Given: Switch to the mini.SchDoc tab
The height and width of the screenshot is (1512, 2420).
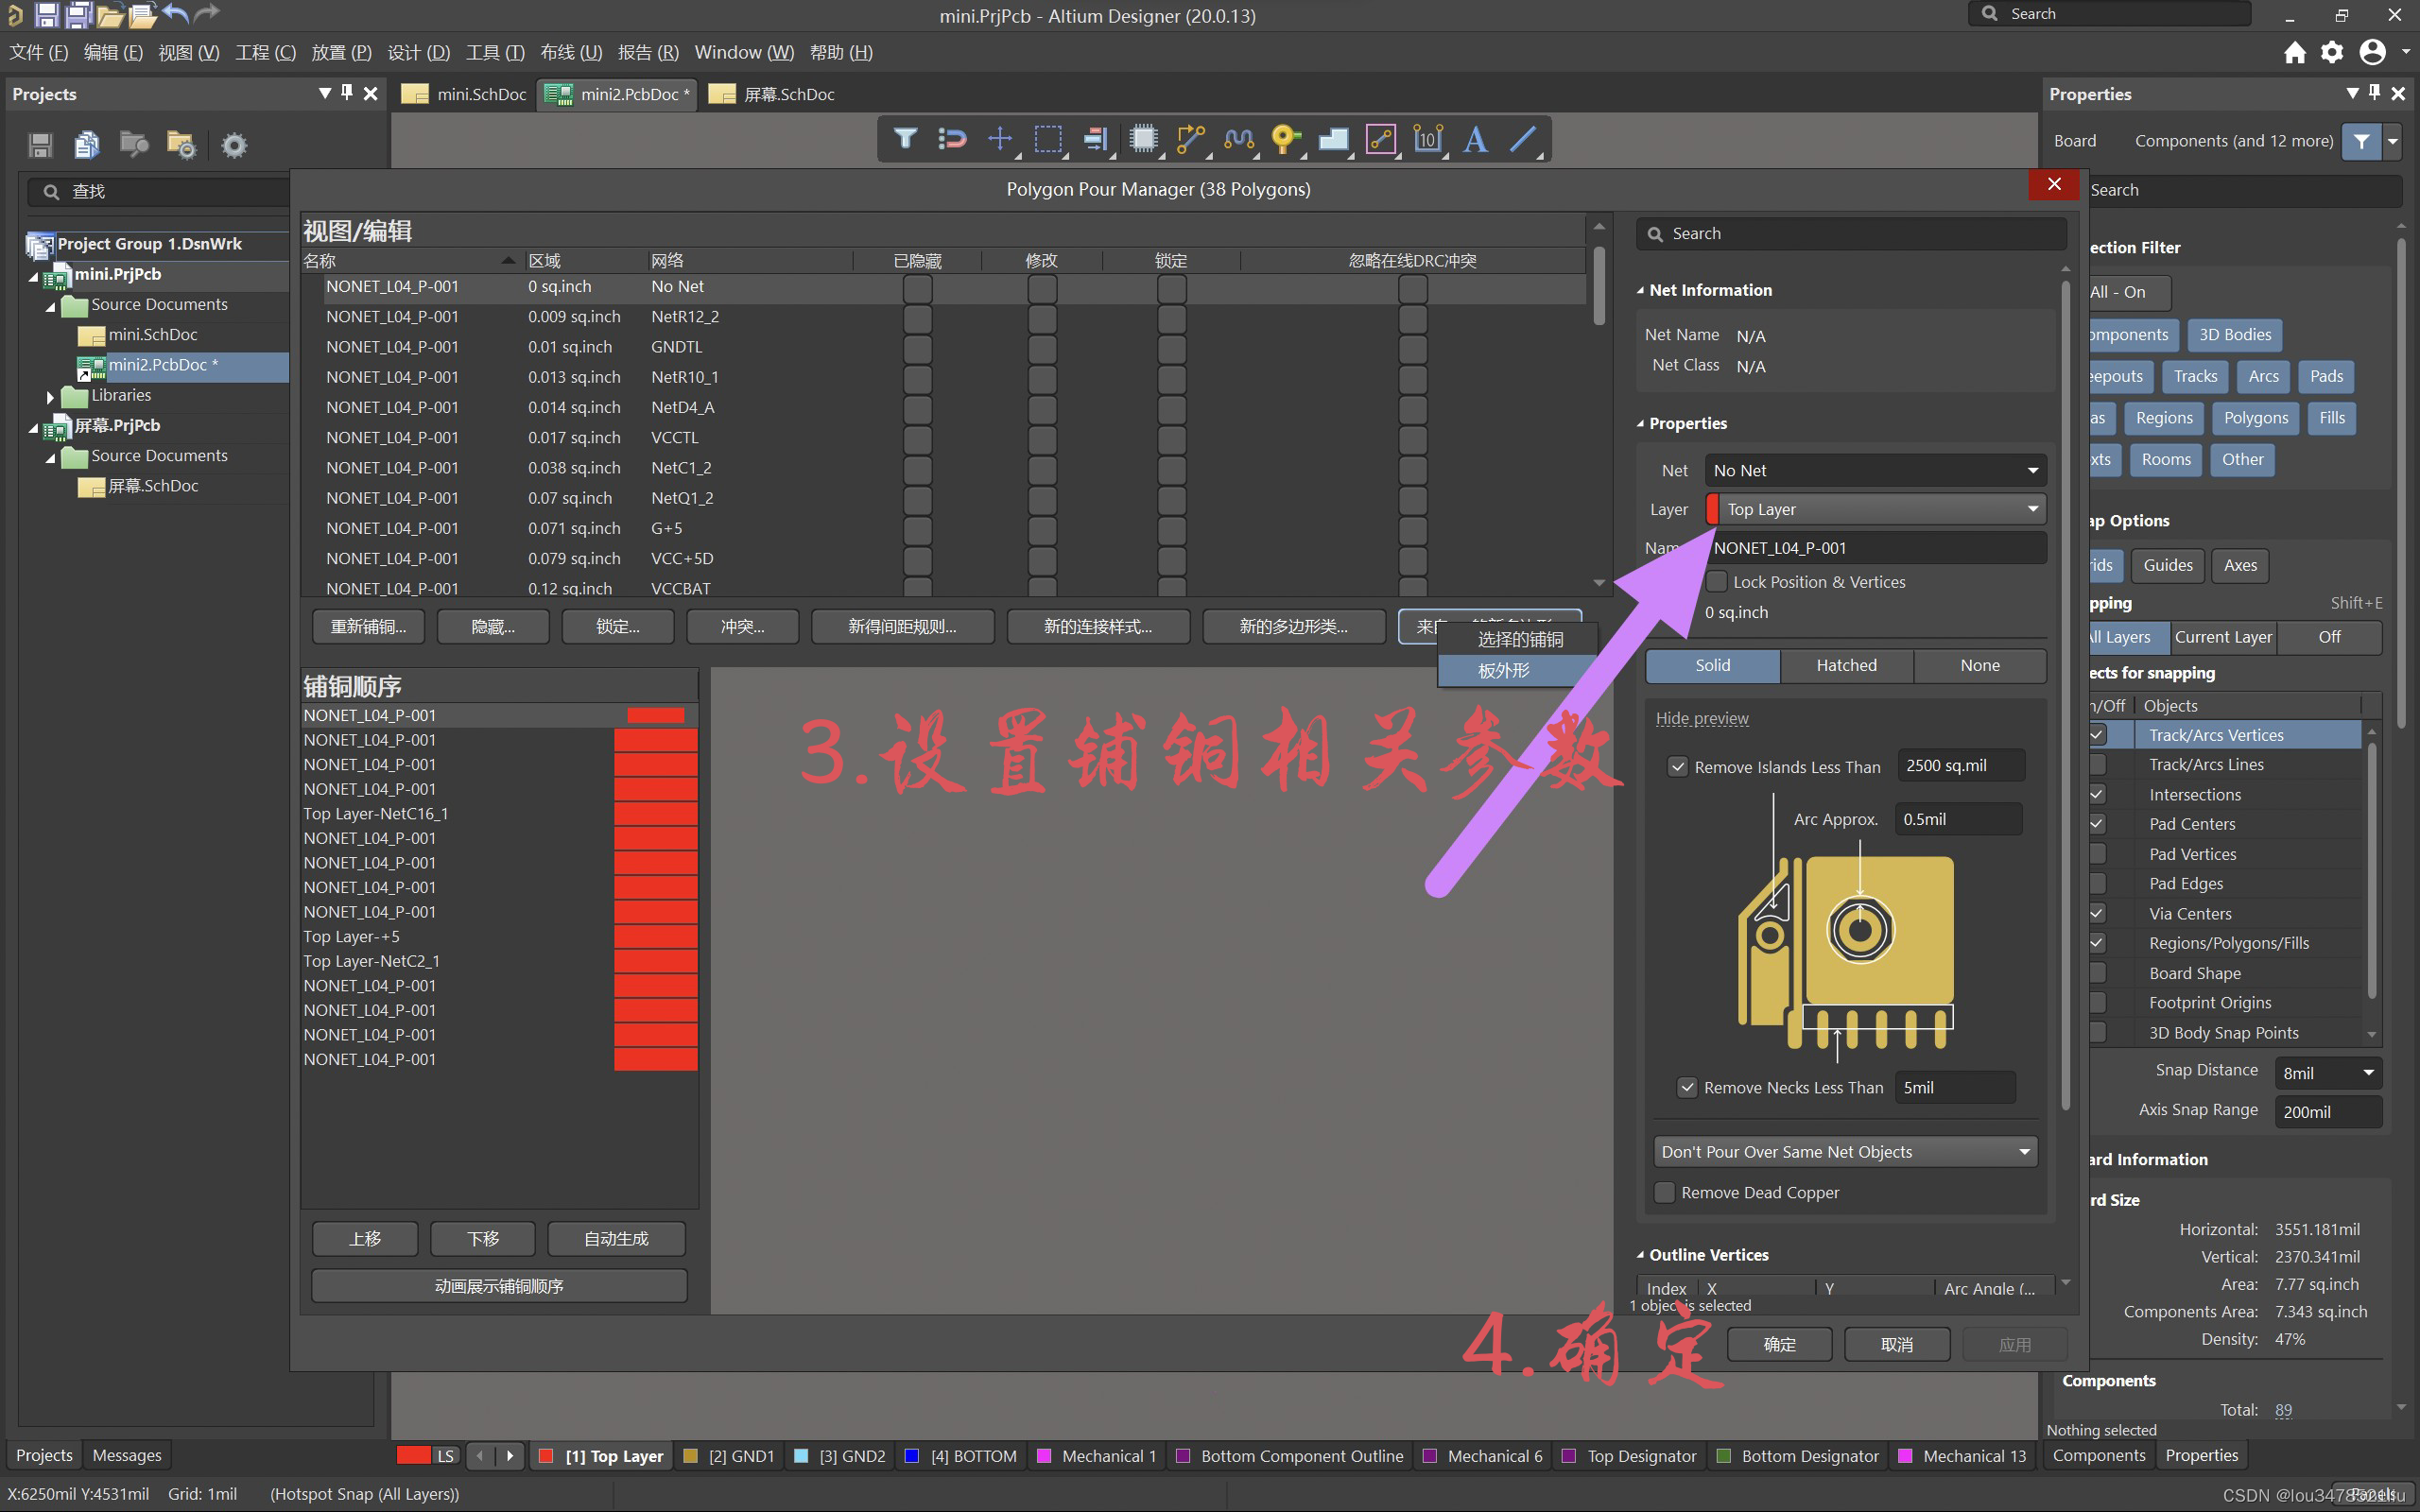Looking at the screenshot, I should [x=466, y=94].
